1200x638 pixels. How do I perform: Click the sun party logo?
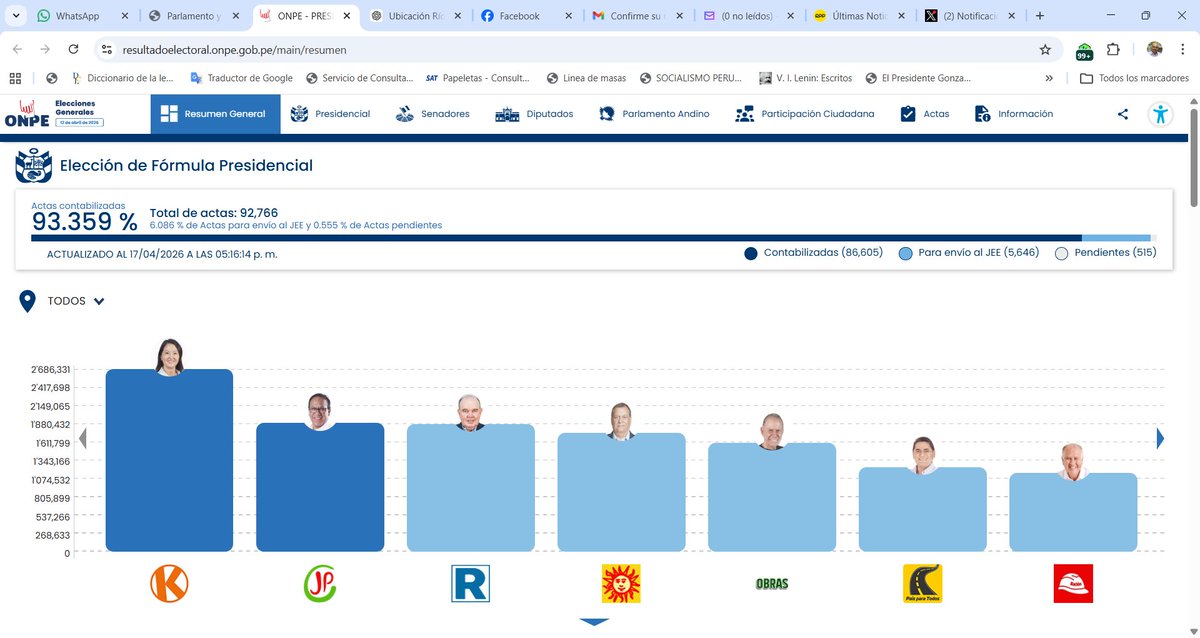[x=621, y=583]
